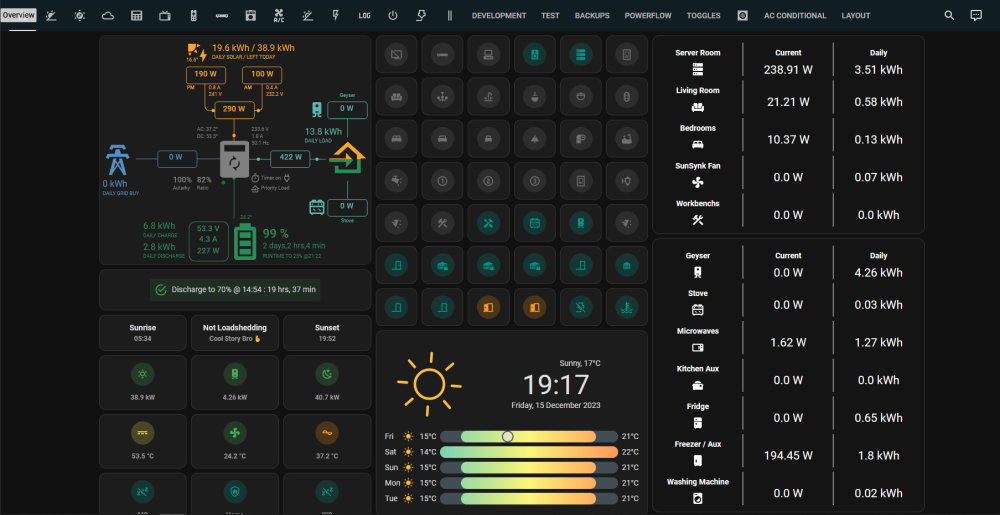
Task: Click the 19:17 clock display
Action: point(556,385)
